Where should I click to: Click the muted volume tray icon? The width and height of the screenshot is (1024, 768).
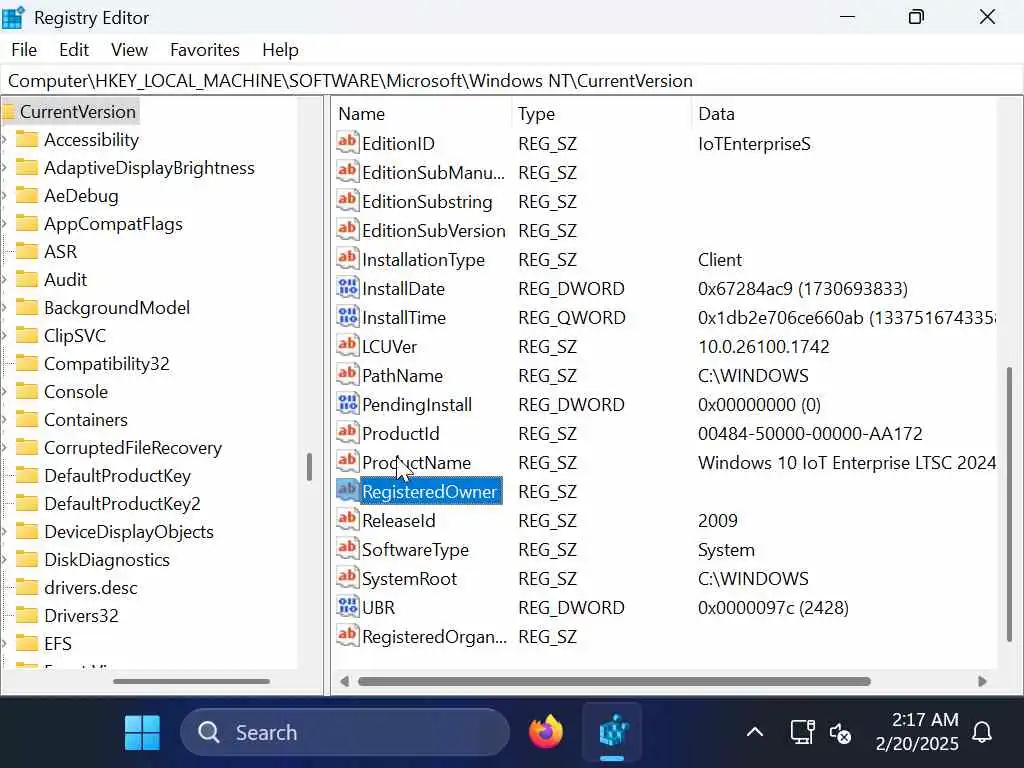coord(840,733)
